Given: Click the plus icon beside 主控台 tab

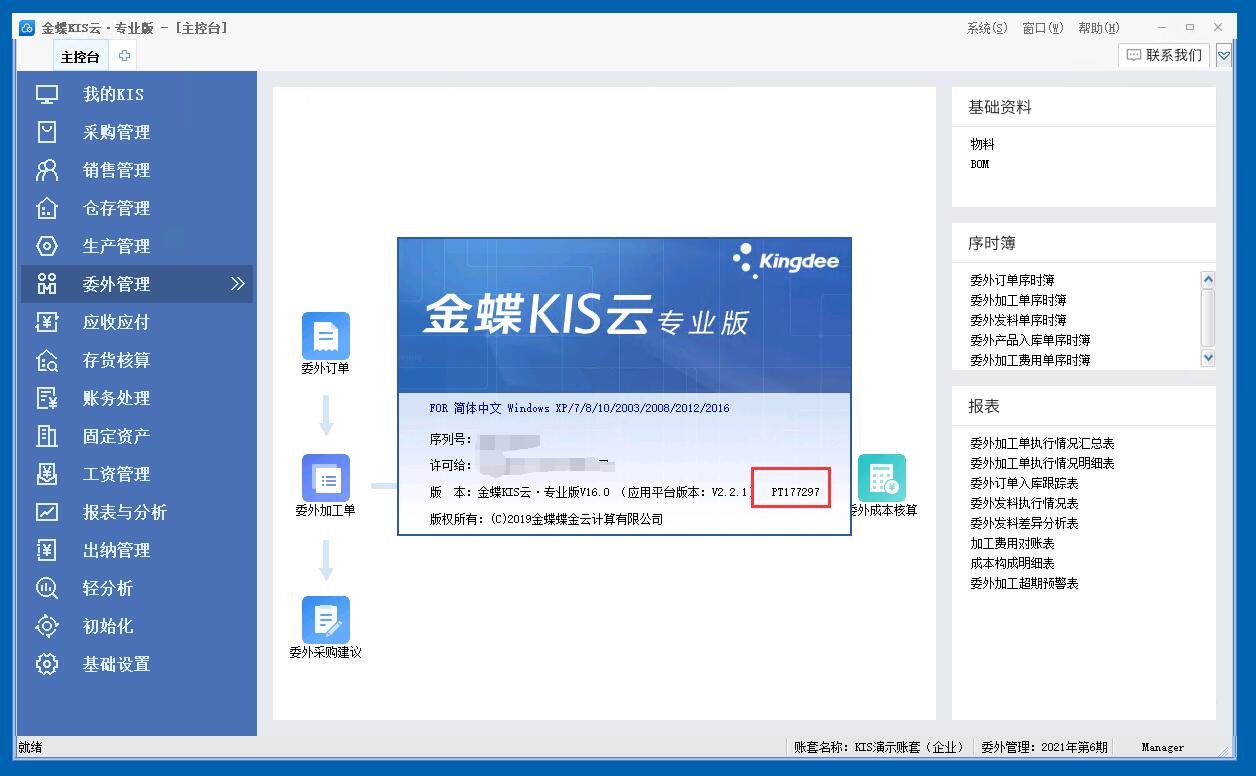Looking at the screenshot, I should click(125, 56).
